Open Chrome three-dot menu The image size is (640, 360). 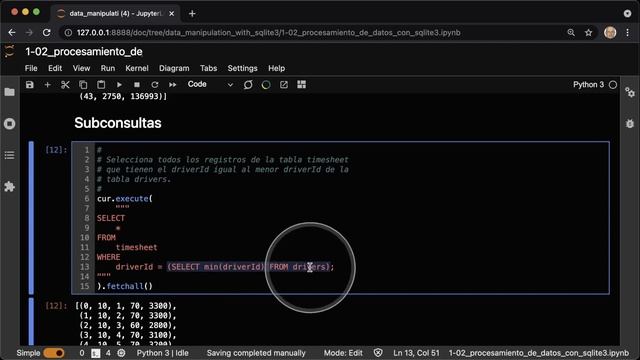tap(627, 32)
